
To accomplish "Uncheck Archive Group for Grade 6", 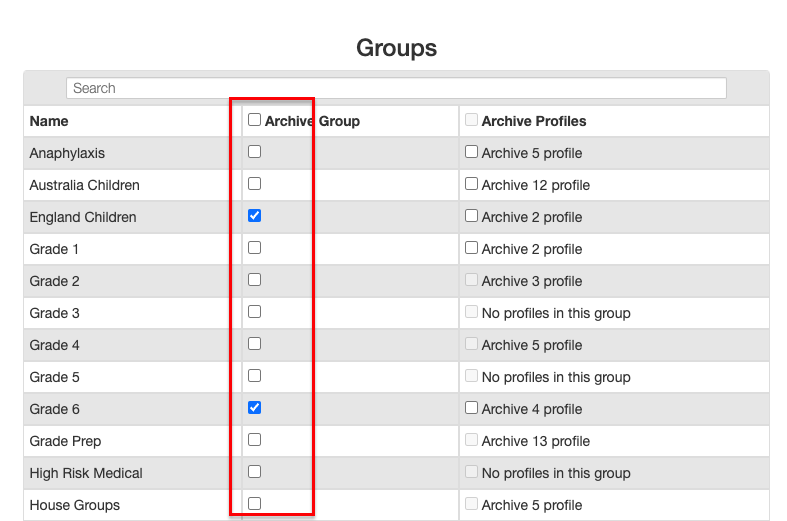I will click(x=255, y=408).
